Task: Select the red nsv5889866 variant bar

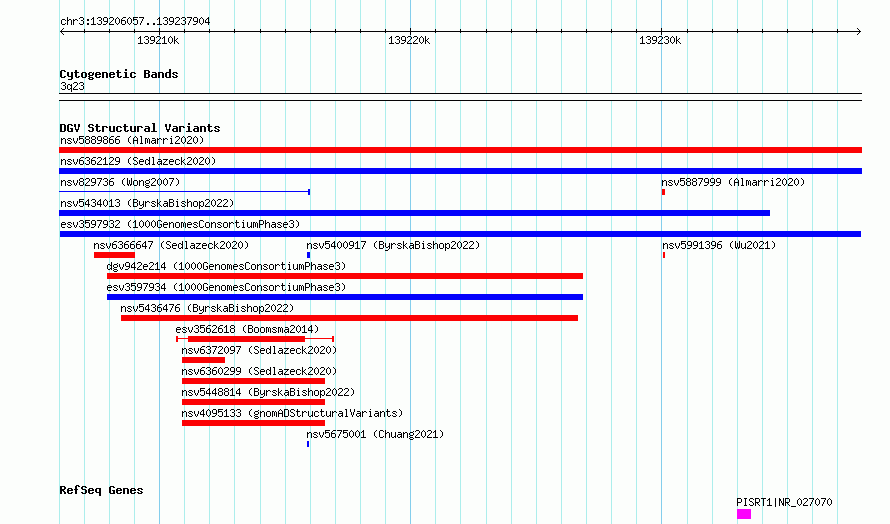Action: [x=460, y=150]
